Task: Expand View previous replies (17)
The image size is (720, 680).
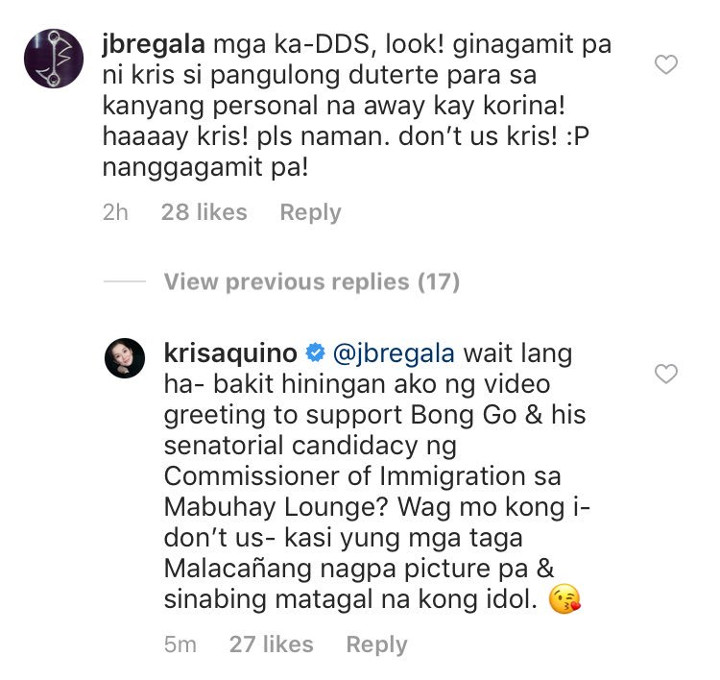Action: click(312, 281)
